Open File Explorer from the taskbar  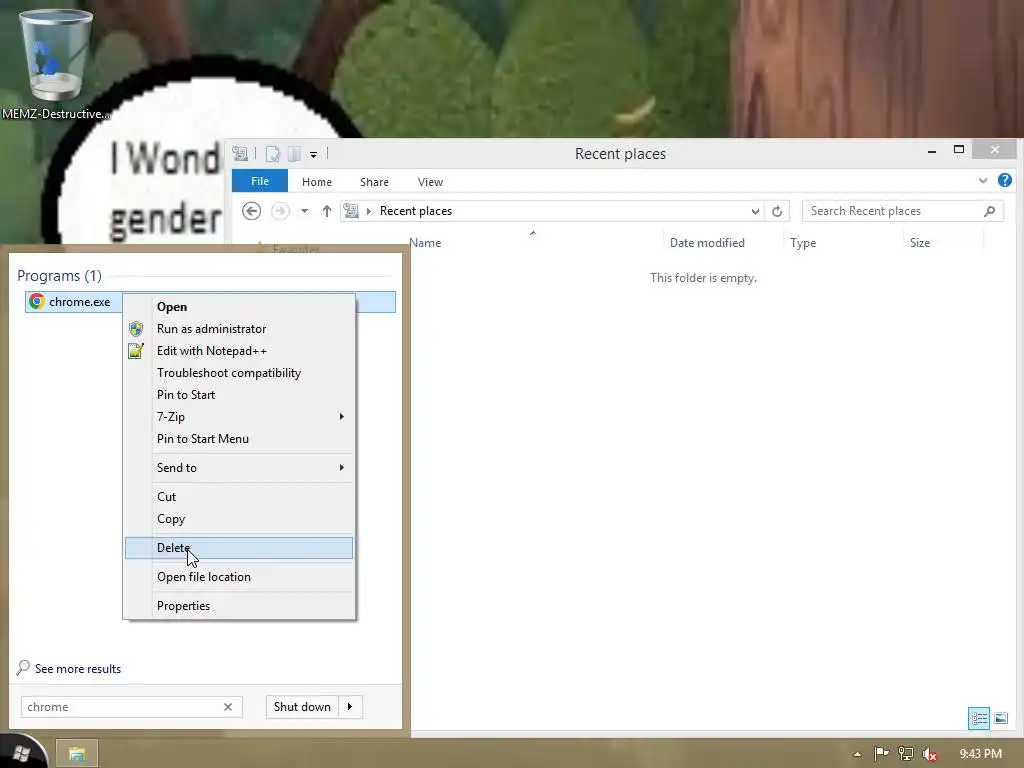76,754
